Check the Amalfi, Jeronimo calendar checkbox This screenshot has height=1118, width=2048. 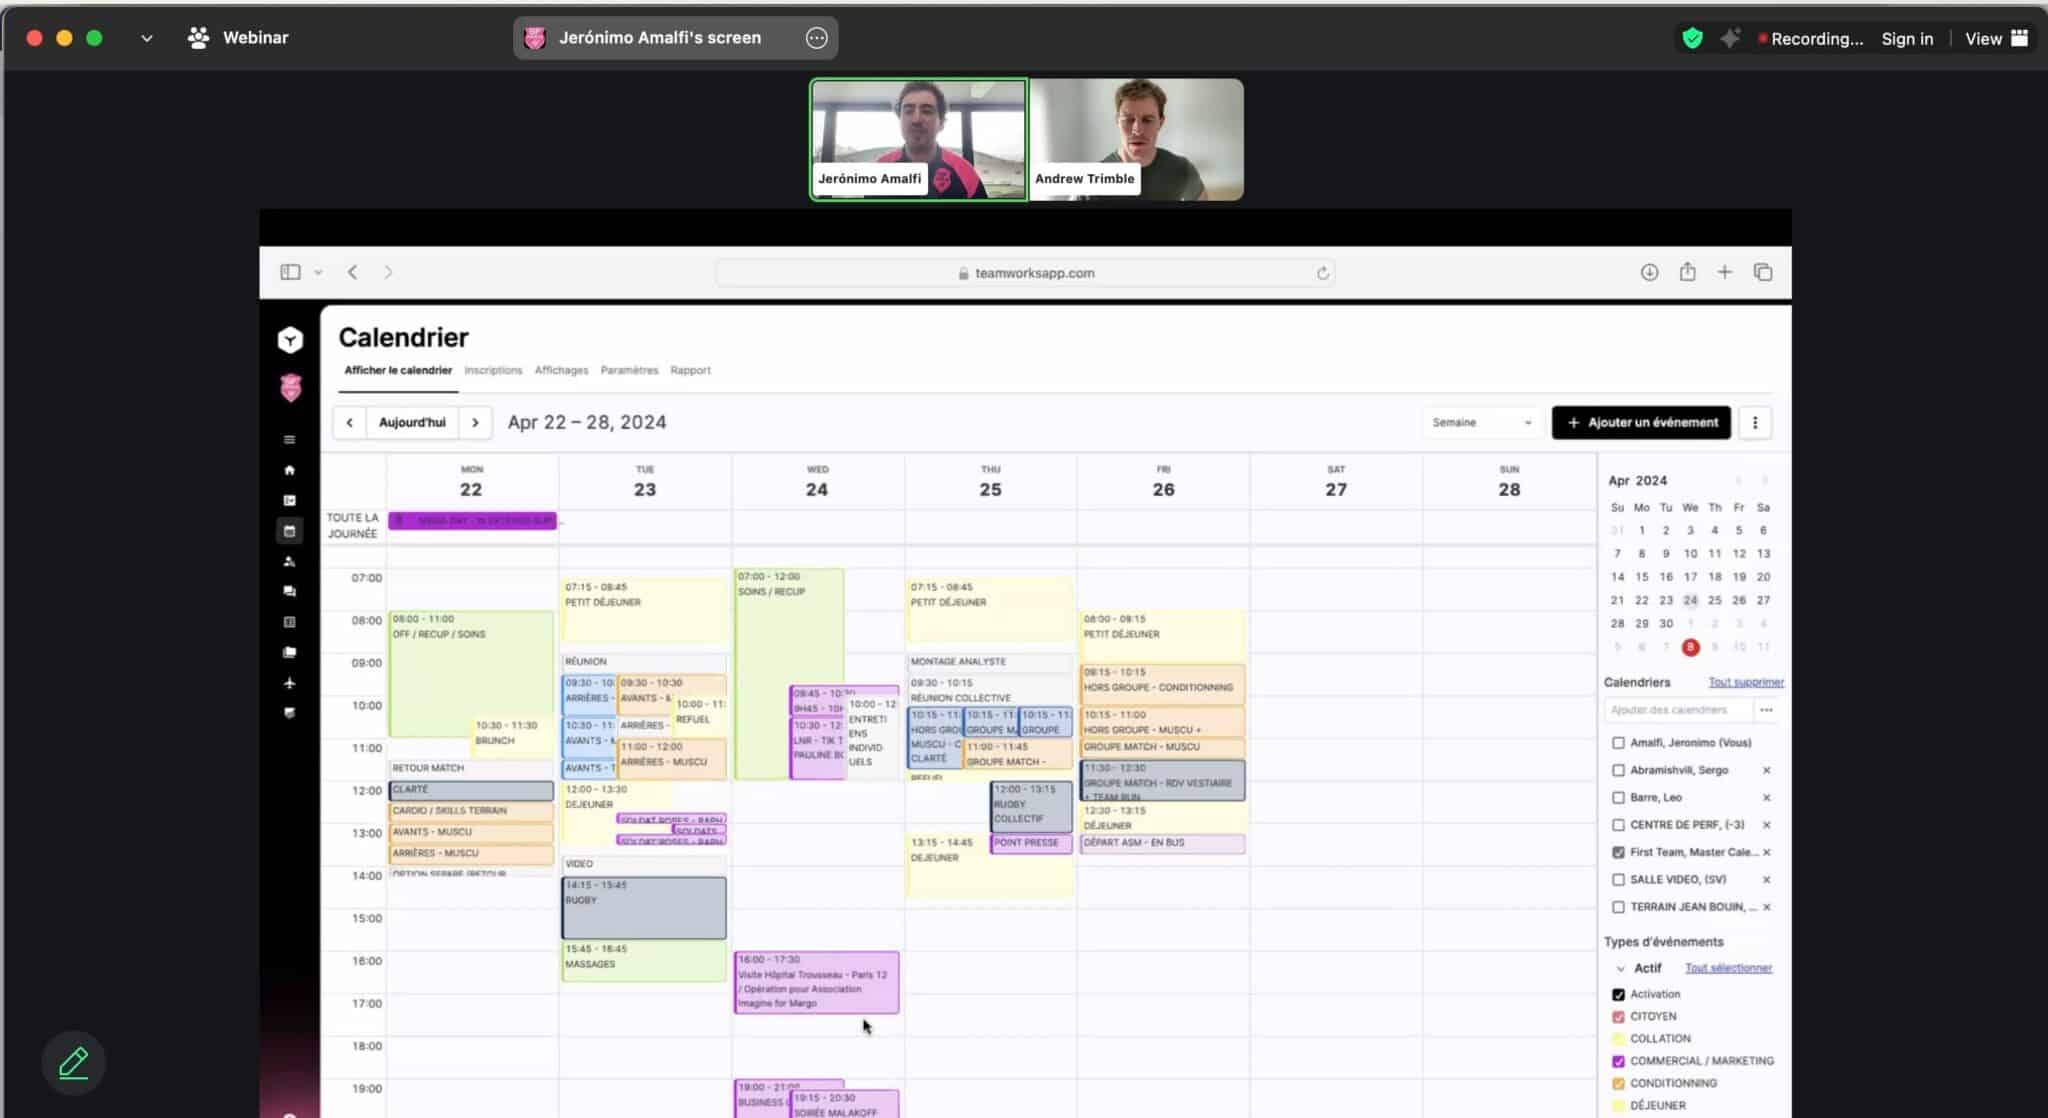pos(1618,742)
